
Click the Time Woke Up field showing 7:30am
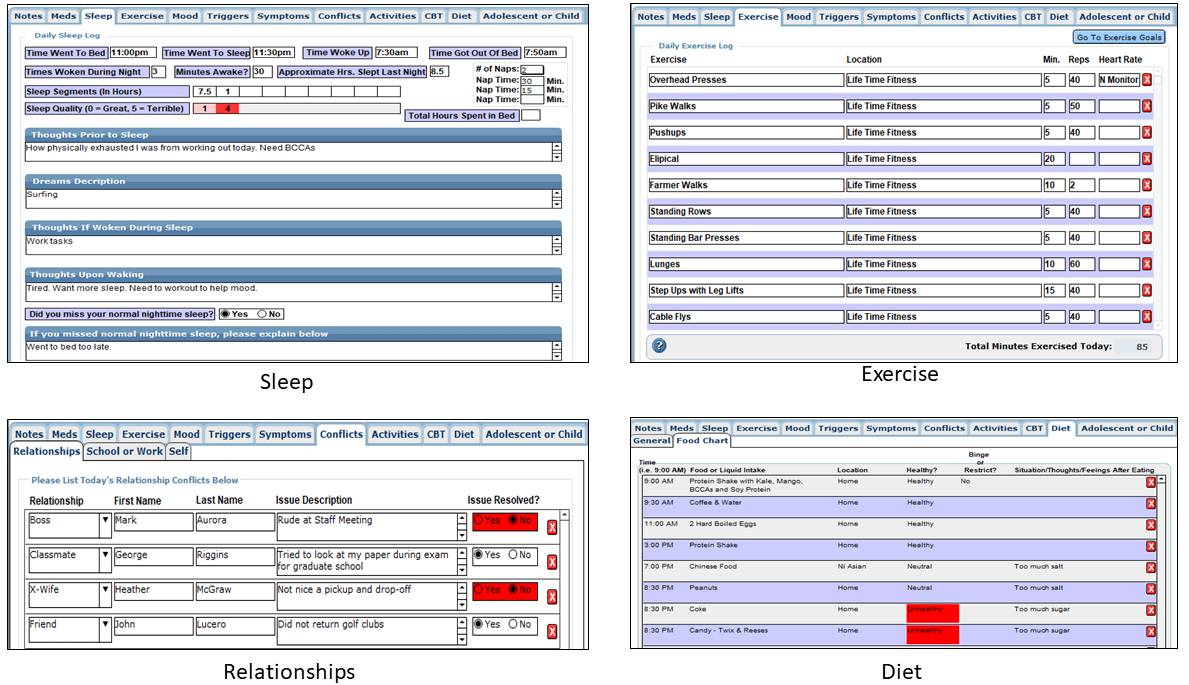click(x=396, y=53)
